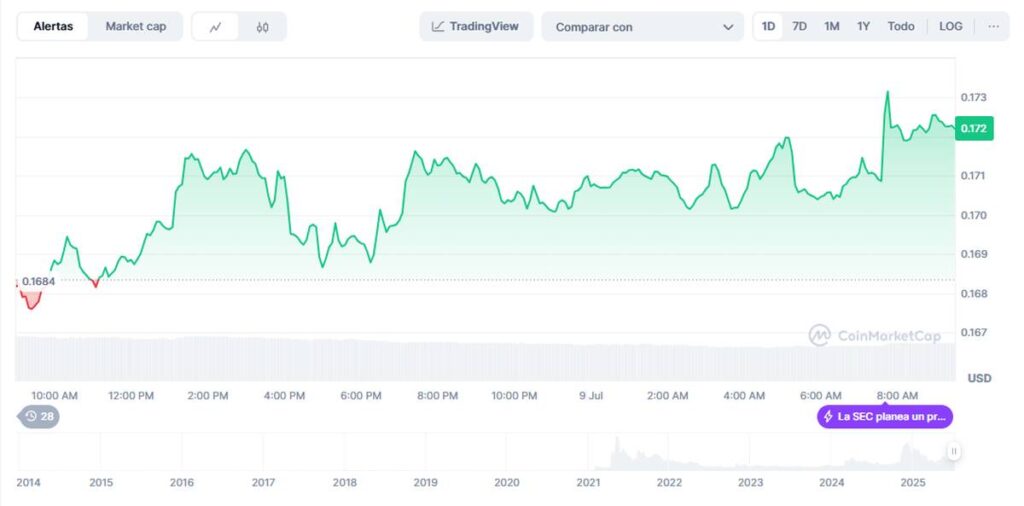Viewport: 1024px width, 506px height.
Task: Click the history icon badge showing 28
Action: (39, 417)
